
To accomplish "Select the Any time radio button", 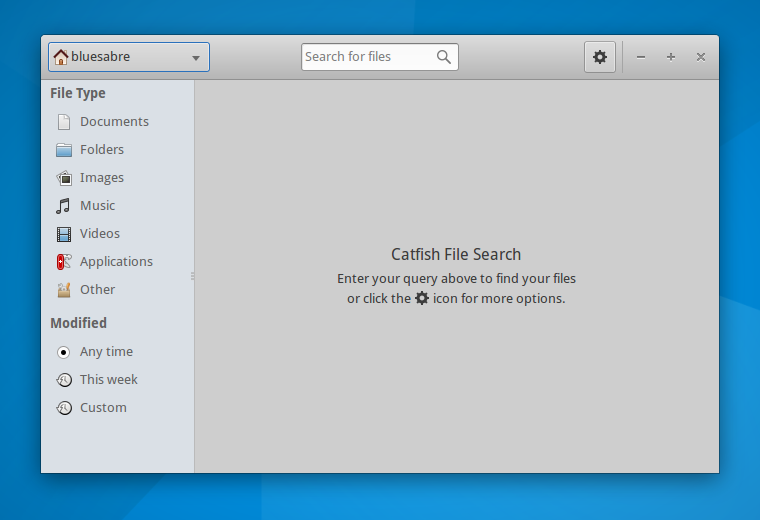I will click(63, 352).
